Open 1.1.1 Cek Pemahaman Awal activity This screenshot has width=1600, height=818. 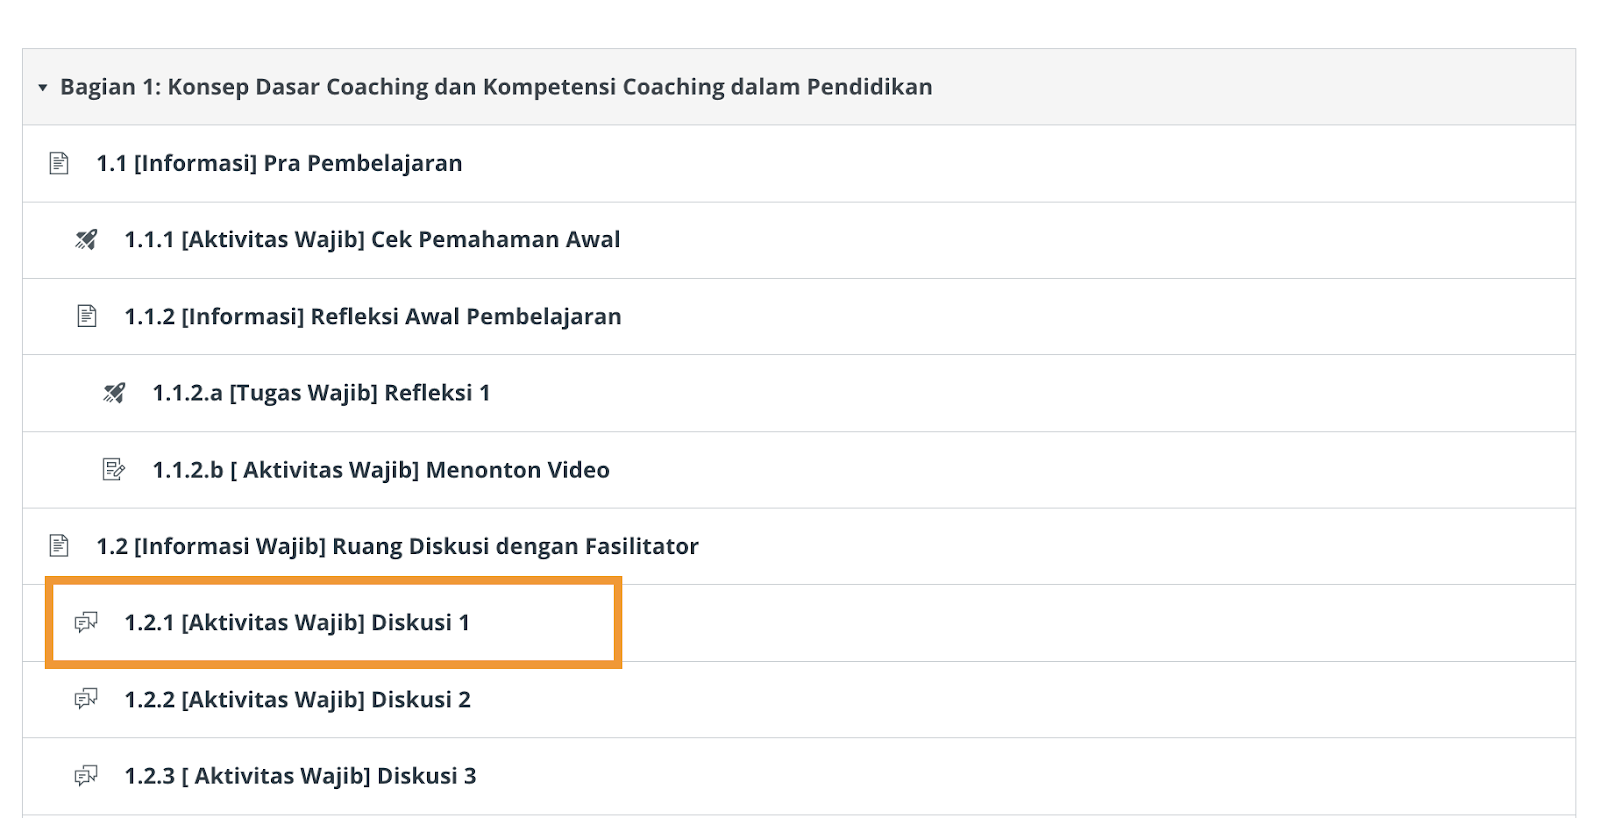pos(372,240)
